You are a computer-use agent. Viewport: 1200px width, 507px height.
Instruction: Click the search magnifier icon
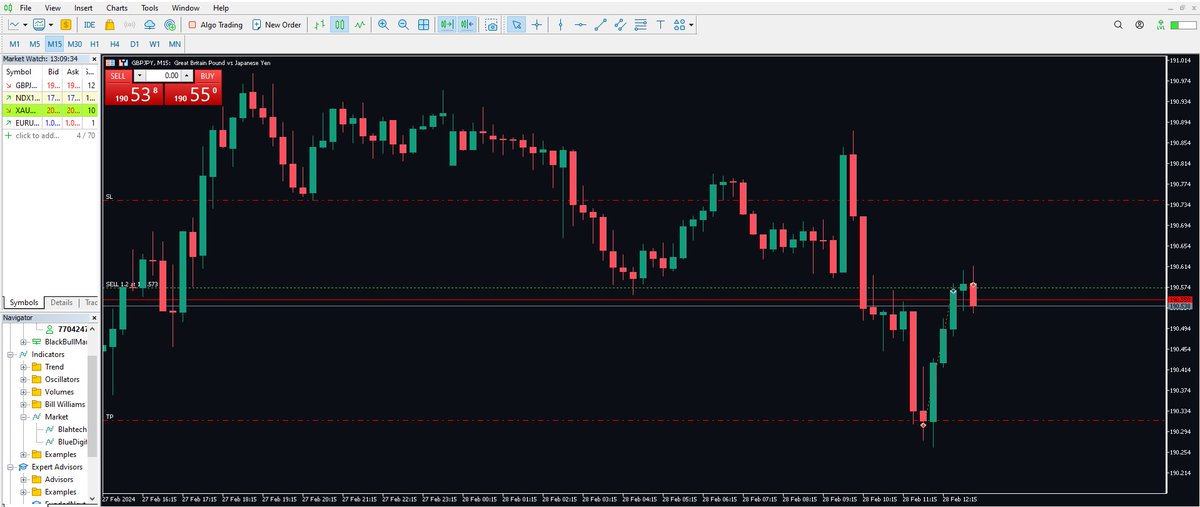click(x=1119, y=24)
